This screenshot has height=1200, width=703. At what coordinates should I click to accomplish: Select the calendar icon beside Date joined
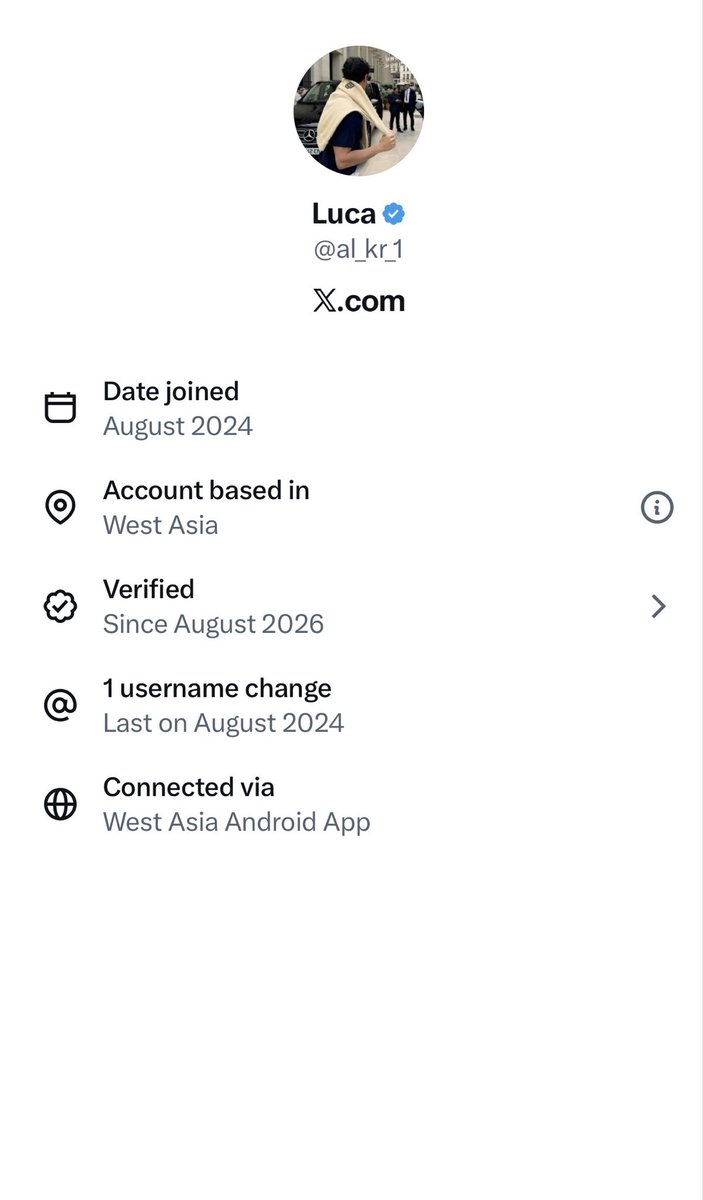tap(61, 408)
